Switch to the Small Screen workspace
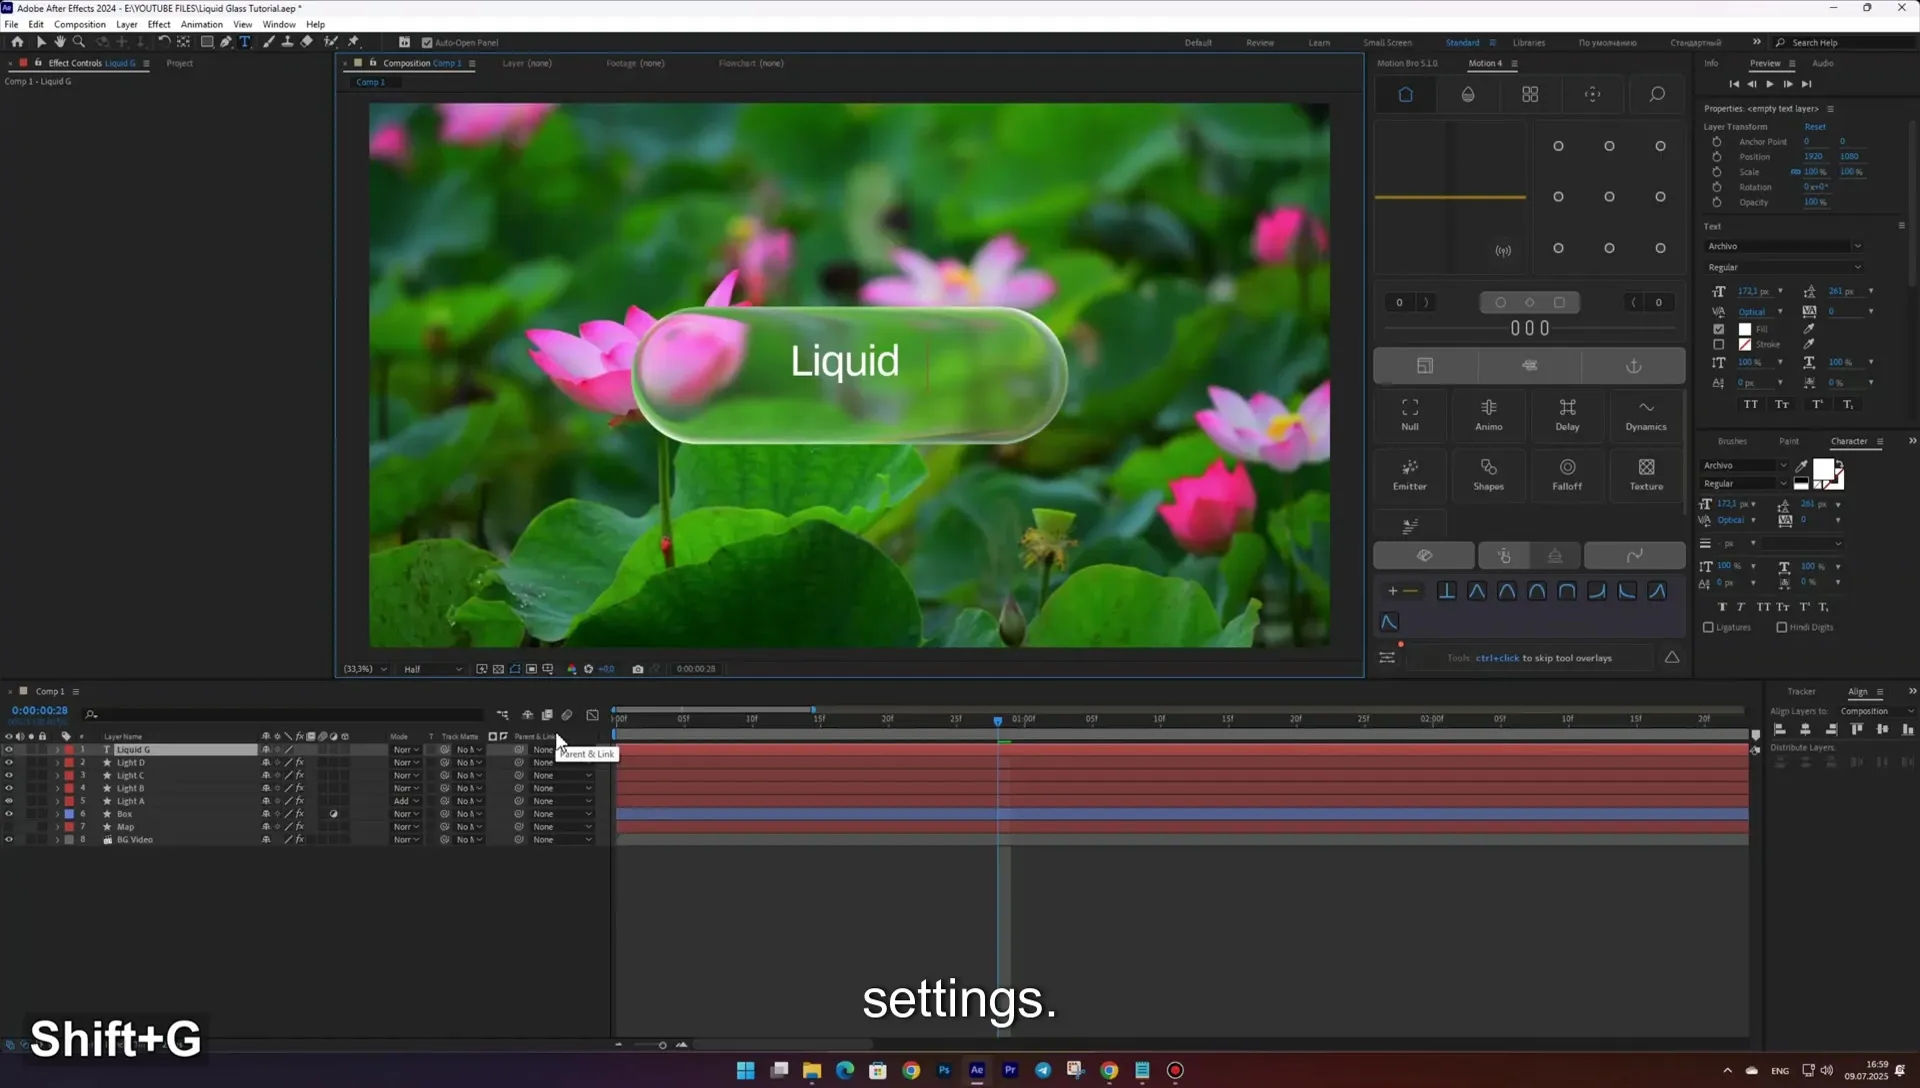The height and width of the screenshot is (1088, 1920). click(1387, 43)
